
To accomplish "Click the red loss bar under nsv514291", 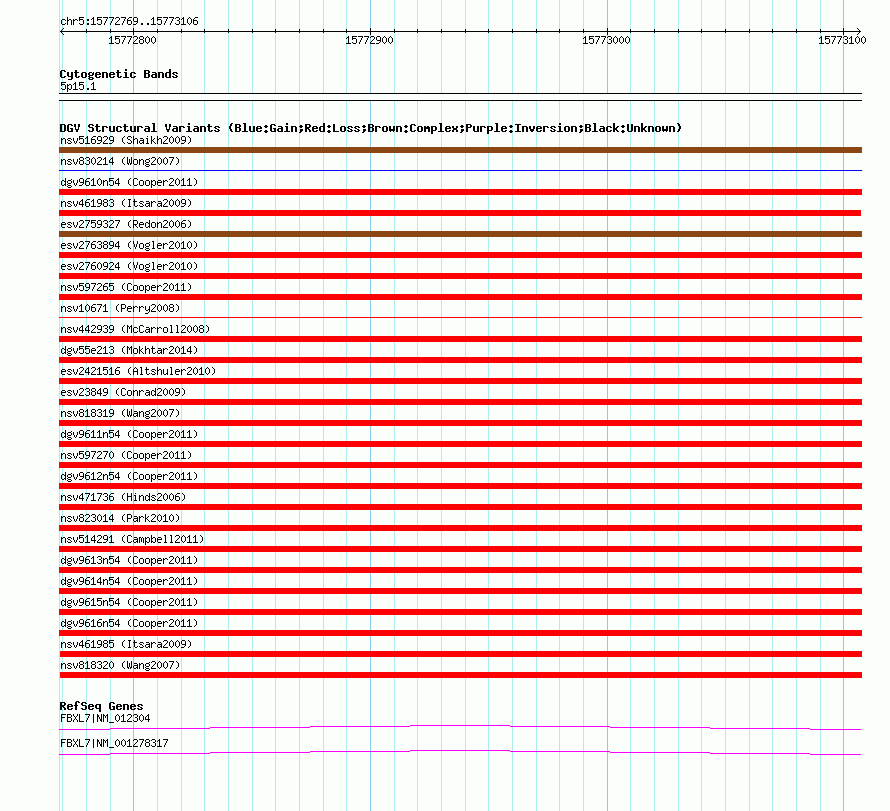I will [x=460, y=549].
